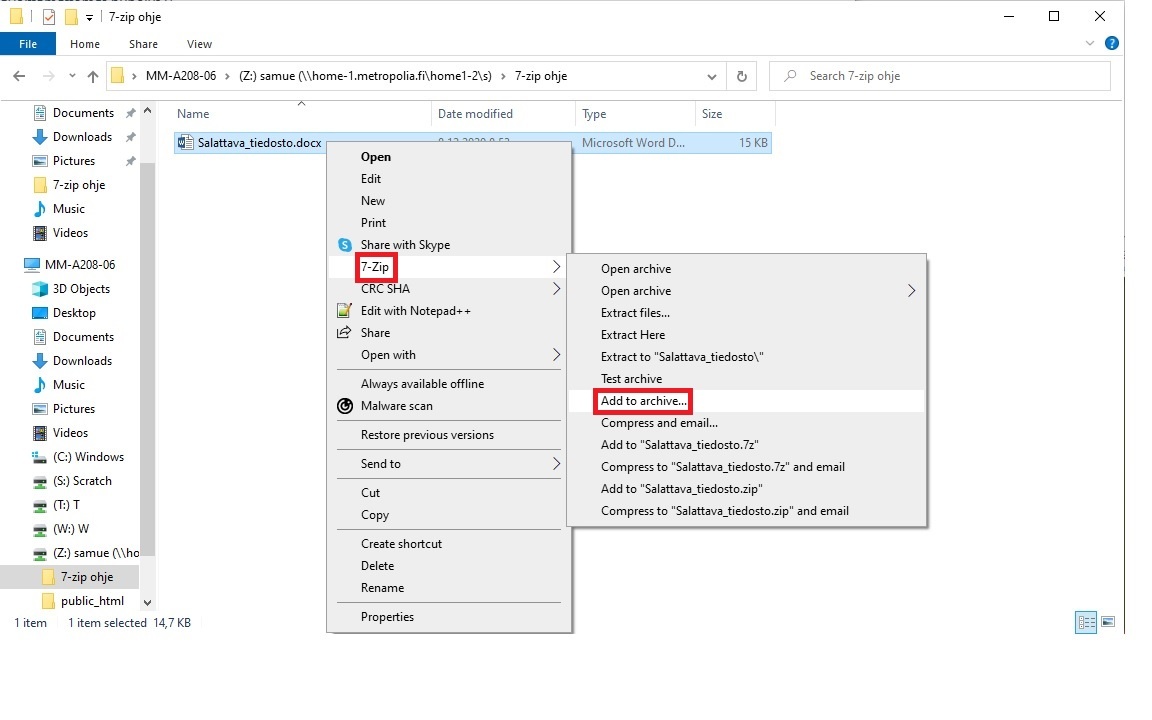The width and height of the screenshot is (1152, 720).
Task: Click the Forward navigation arrow
Action: pyautogui.click(x=48, y=76)
